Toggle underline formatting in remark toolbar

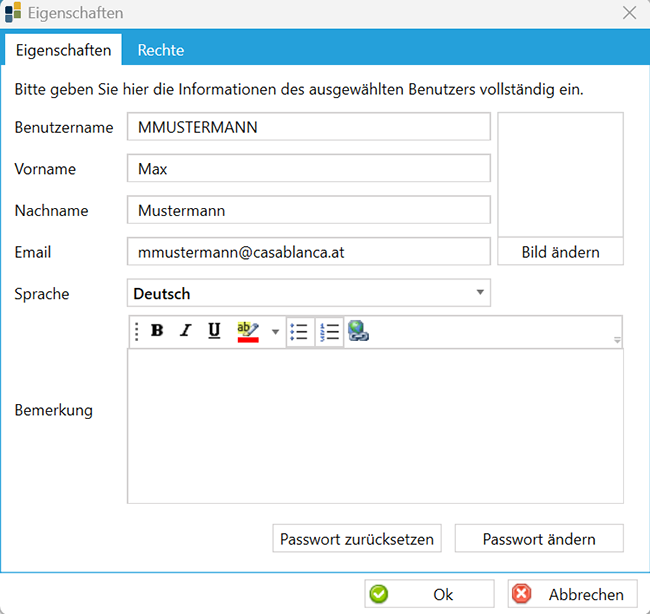tap(214, 332)
